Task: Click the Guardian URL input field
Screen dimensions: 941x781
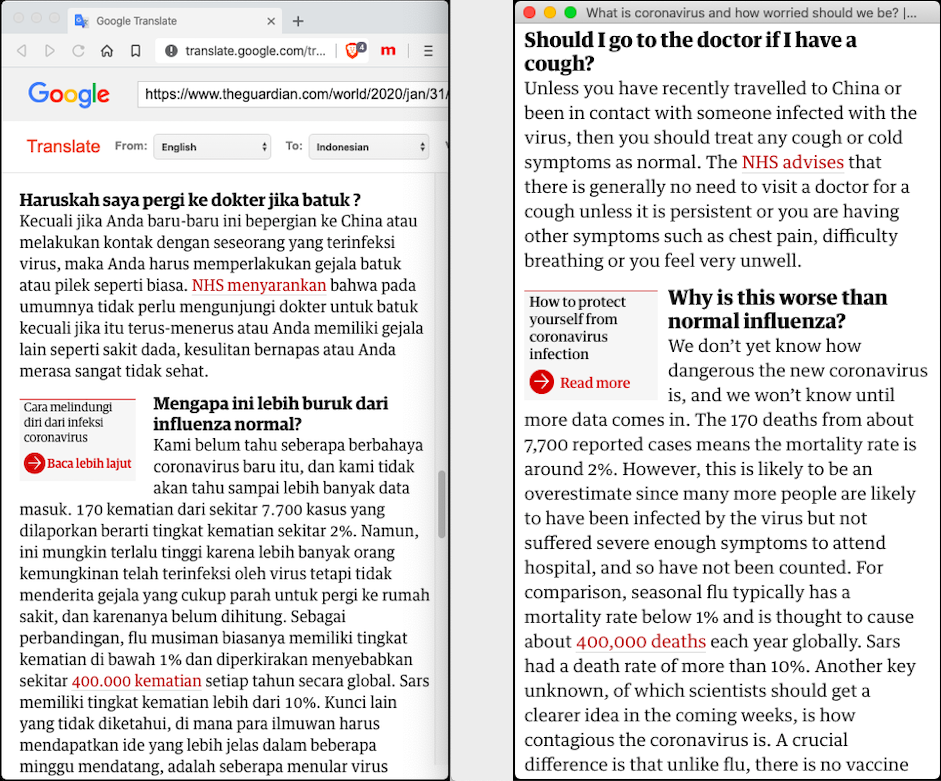Action: click(x=293, y=94)
